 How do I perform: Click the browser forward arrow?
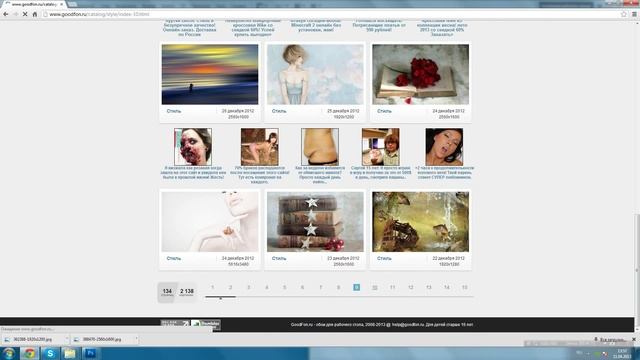pyautogui.click(x=16, y=14)
